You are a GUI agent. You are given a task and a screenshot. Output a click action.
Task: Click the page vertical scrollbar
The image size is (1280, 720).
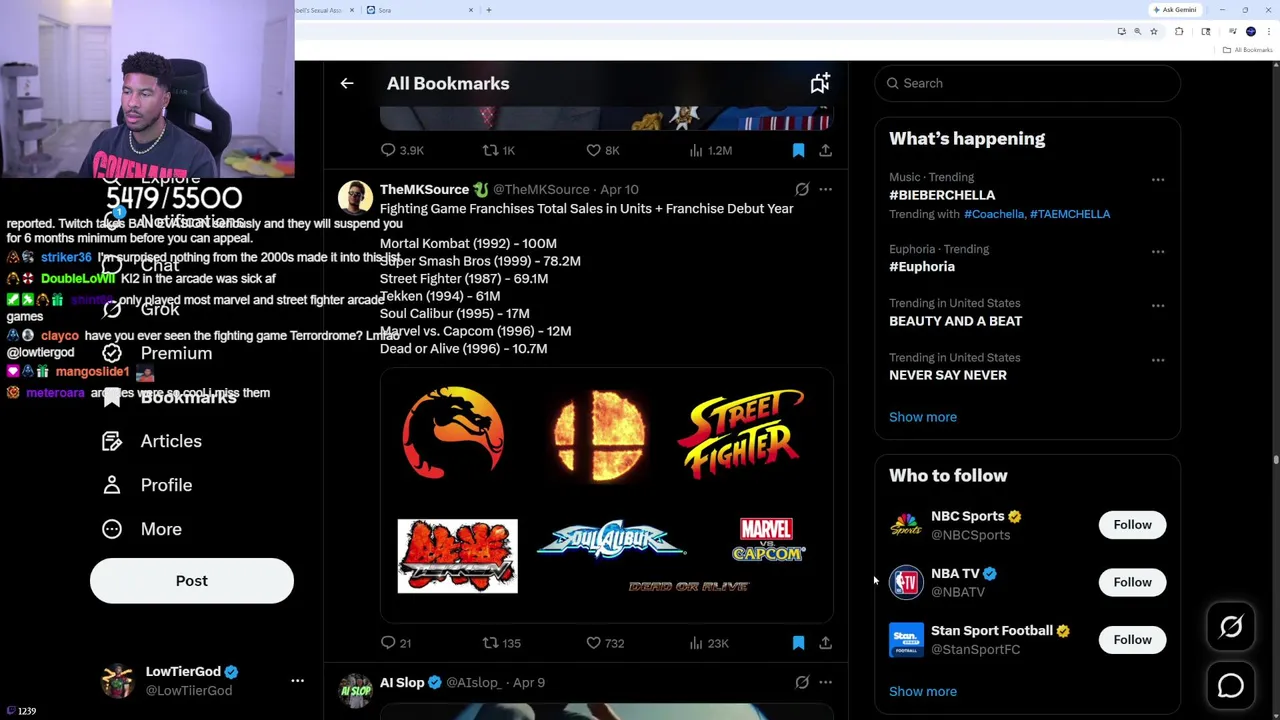tap(1275, 460)
